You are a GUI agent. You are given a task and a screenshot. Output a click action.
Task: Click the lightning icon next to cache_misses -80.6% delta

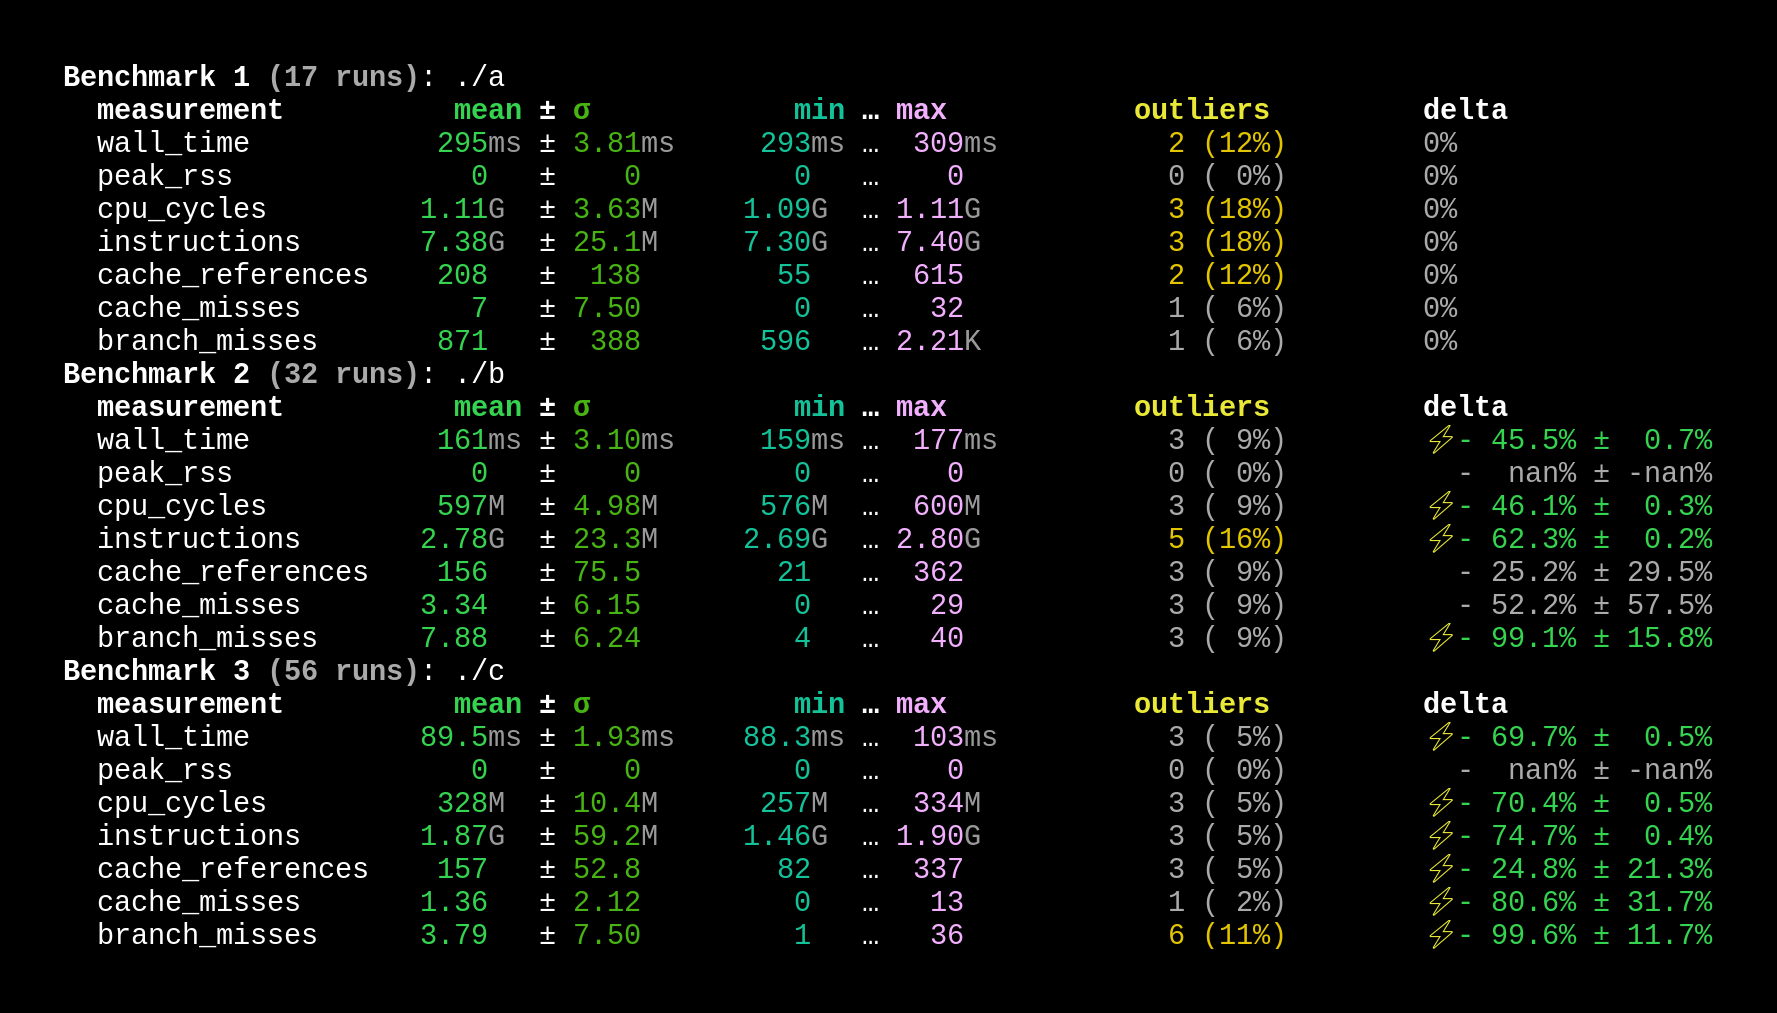pyautogui.click(x=1441, y=902)
